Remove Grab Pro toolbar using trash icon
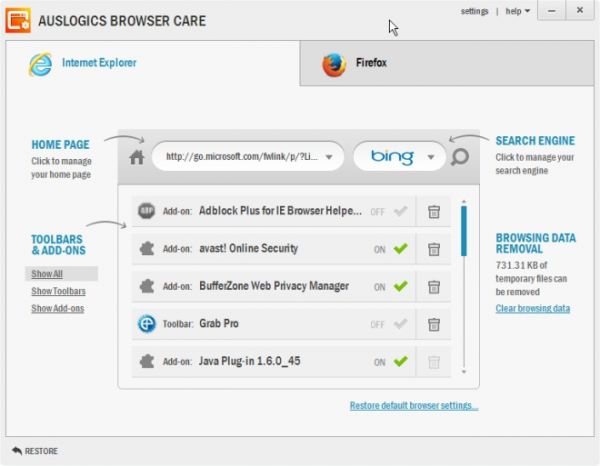The width and height of the screenshot is (600, 466). pyautogui.click(x=434, y=324)
